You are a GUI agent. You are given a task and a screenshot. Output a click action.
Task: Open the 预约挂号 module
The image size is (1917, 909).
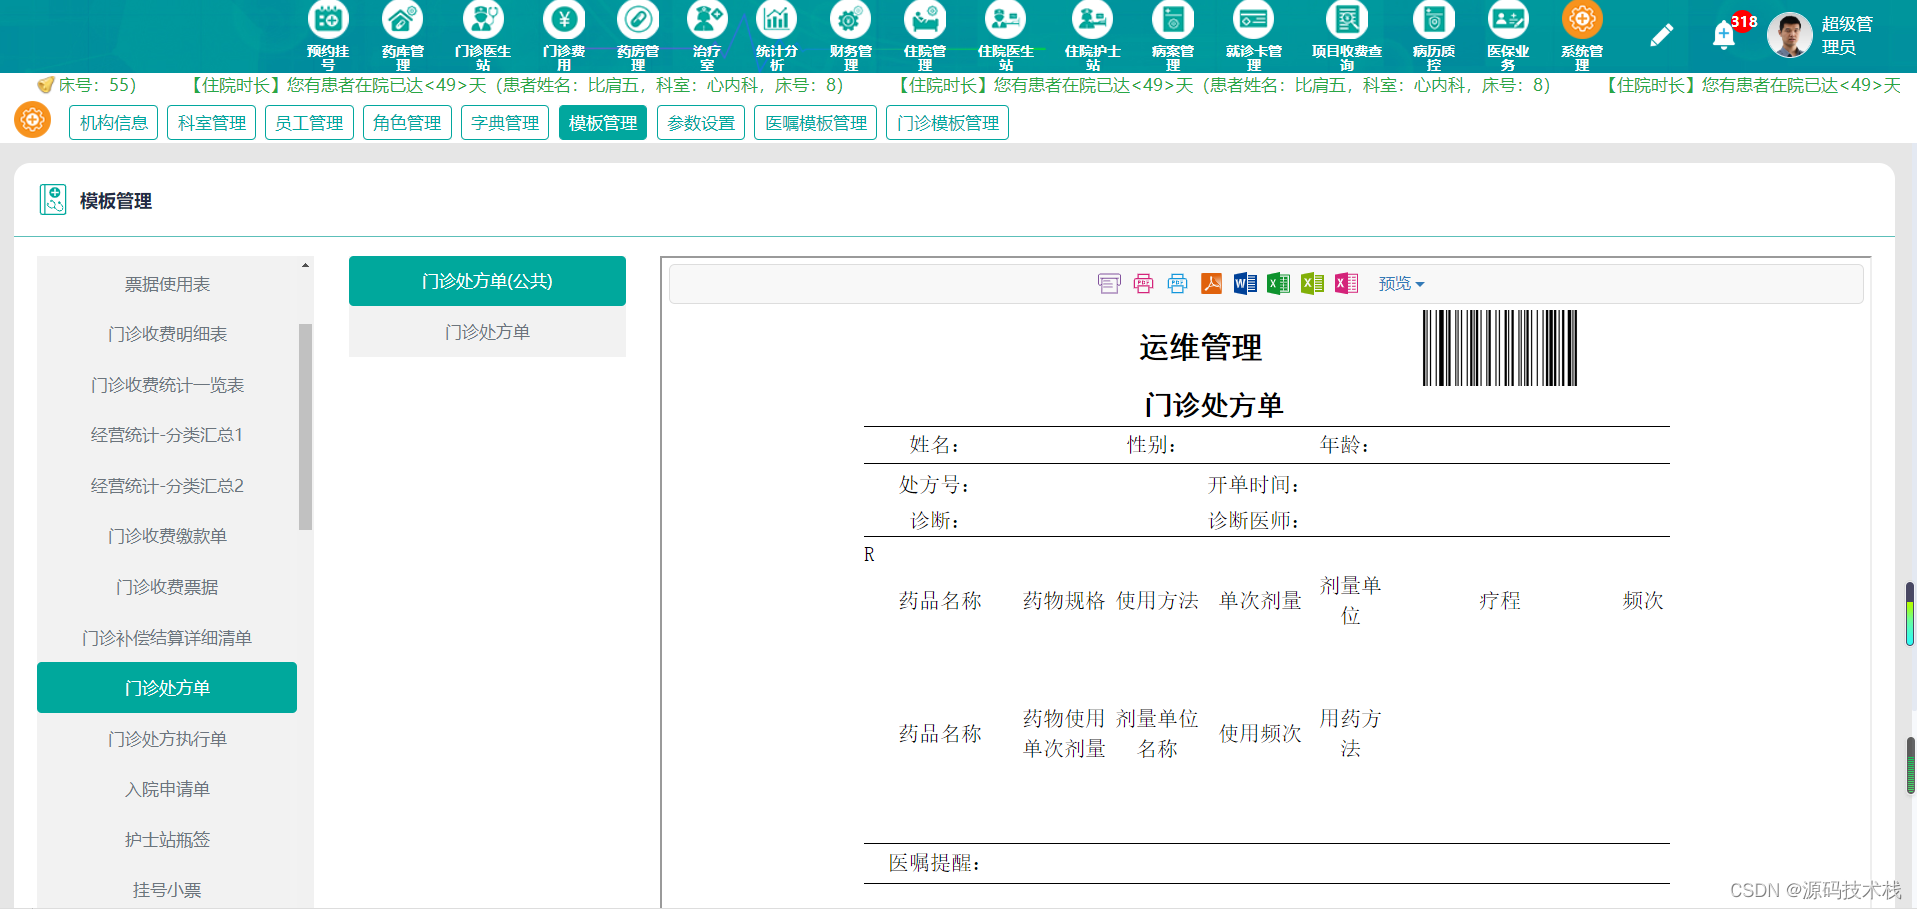point(328,30)
